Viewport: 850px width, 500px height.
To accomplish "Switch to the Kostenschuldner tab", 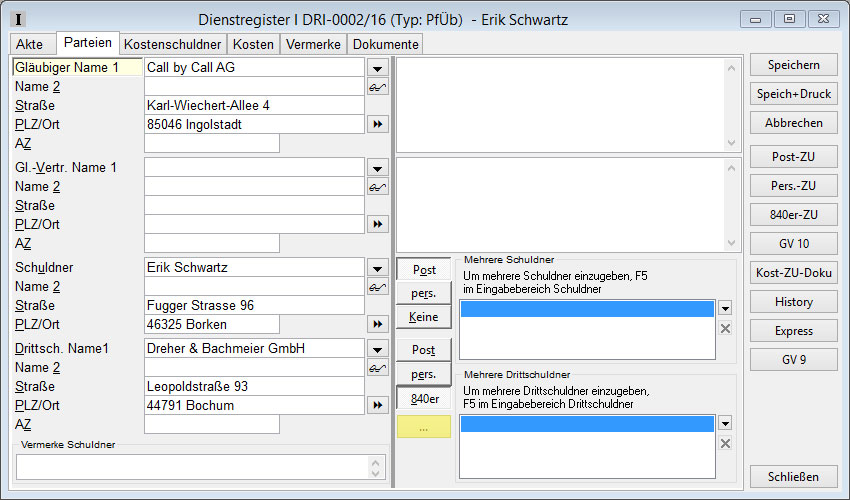I will pos(172,44).
